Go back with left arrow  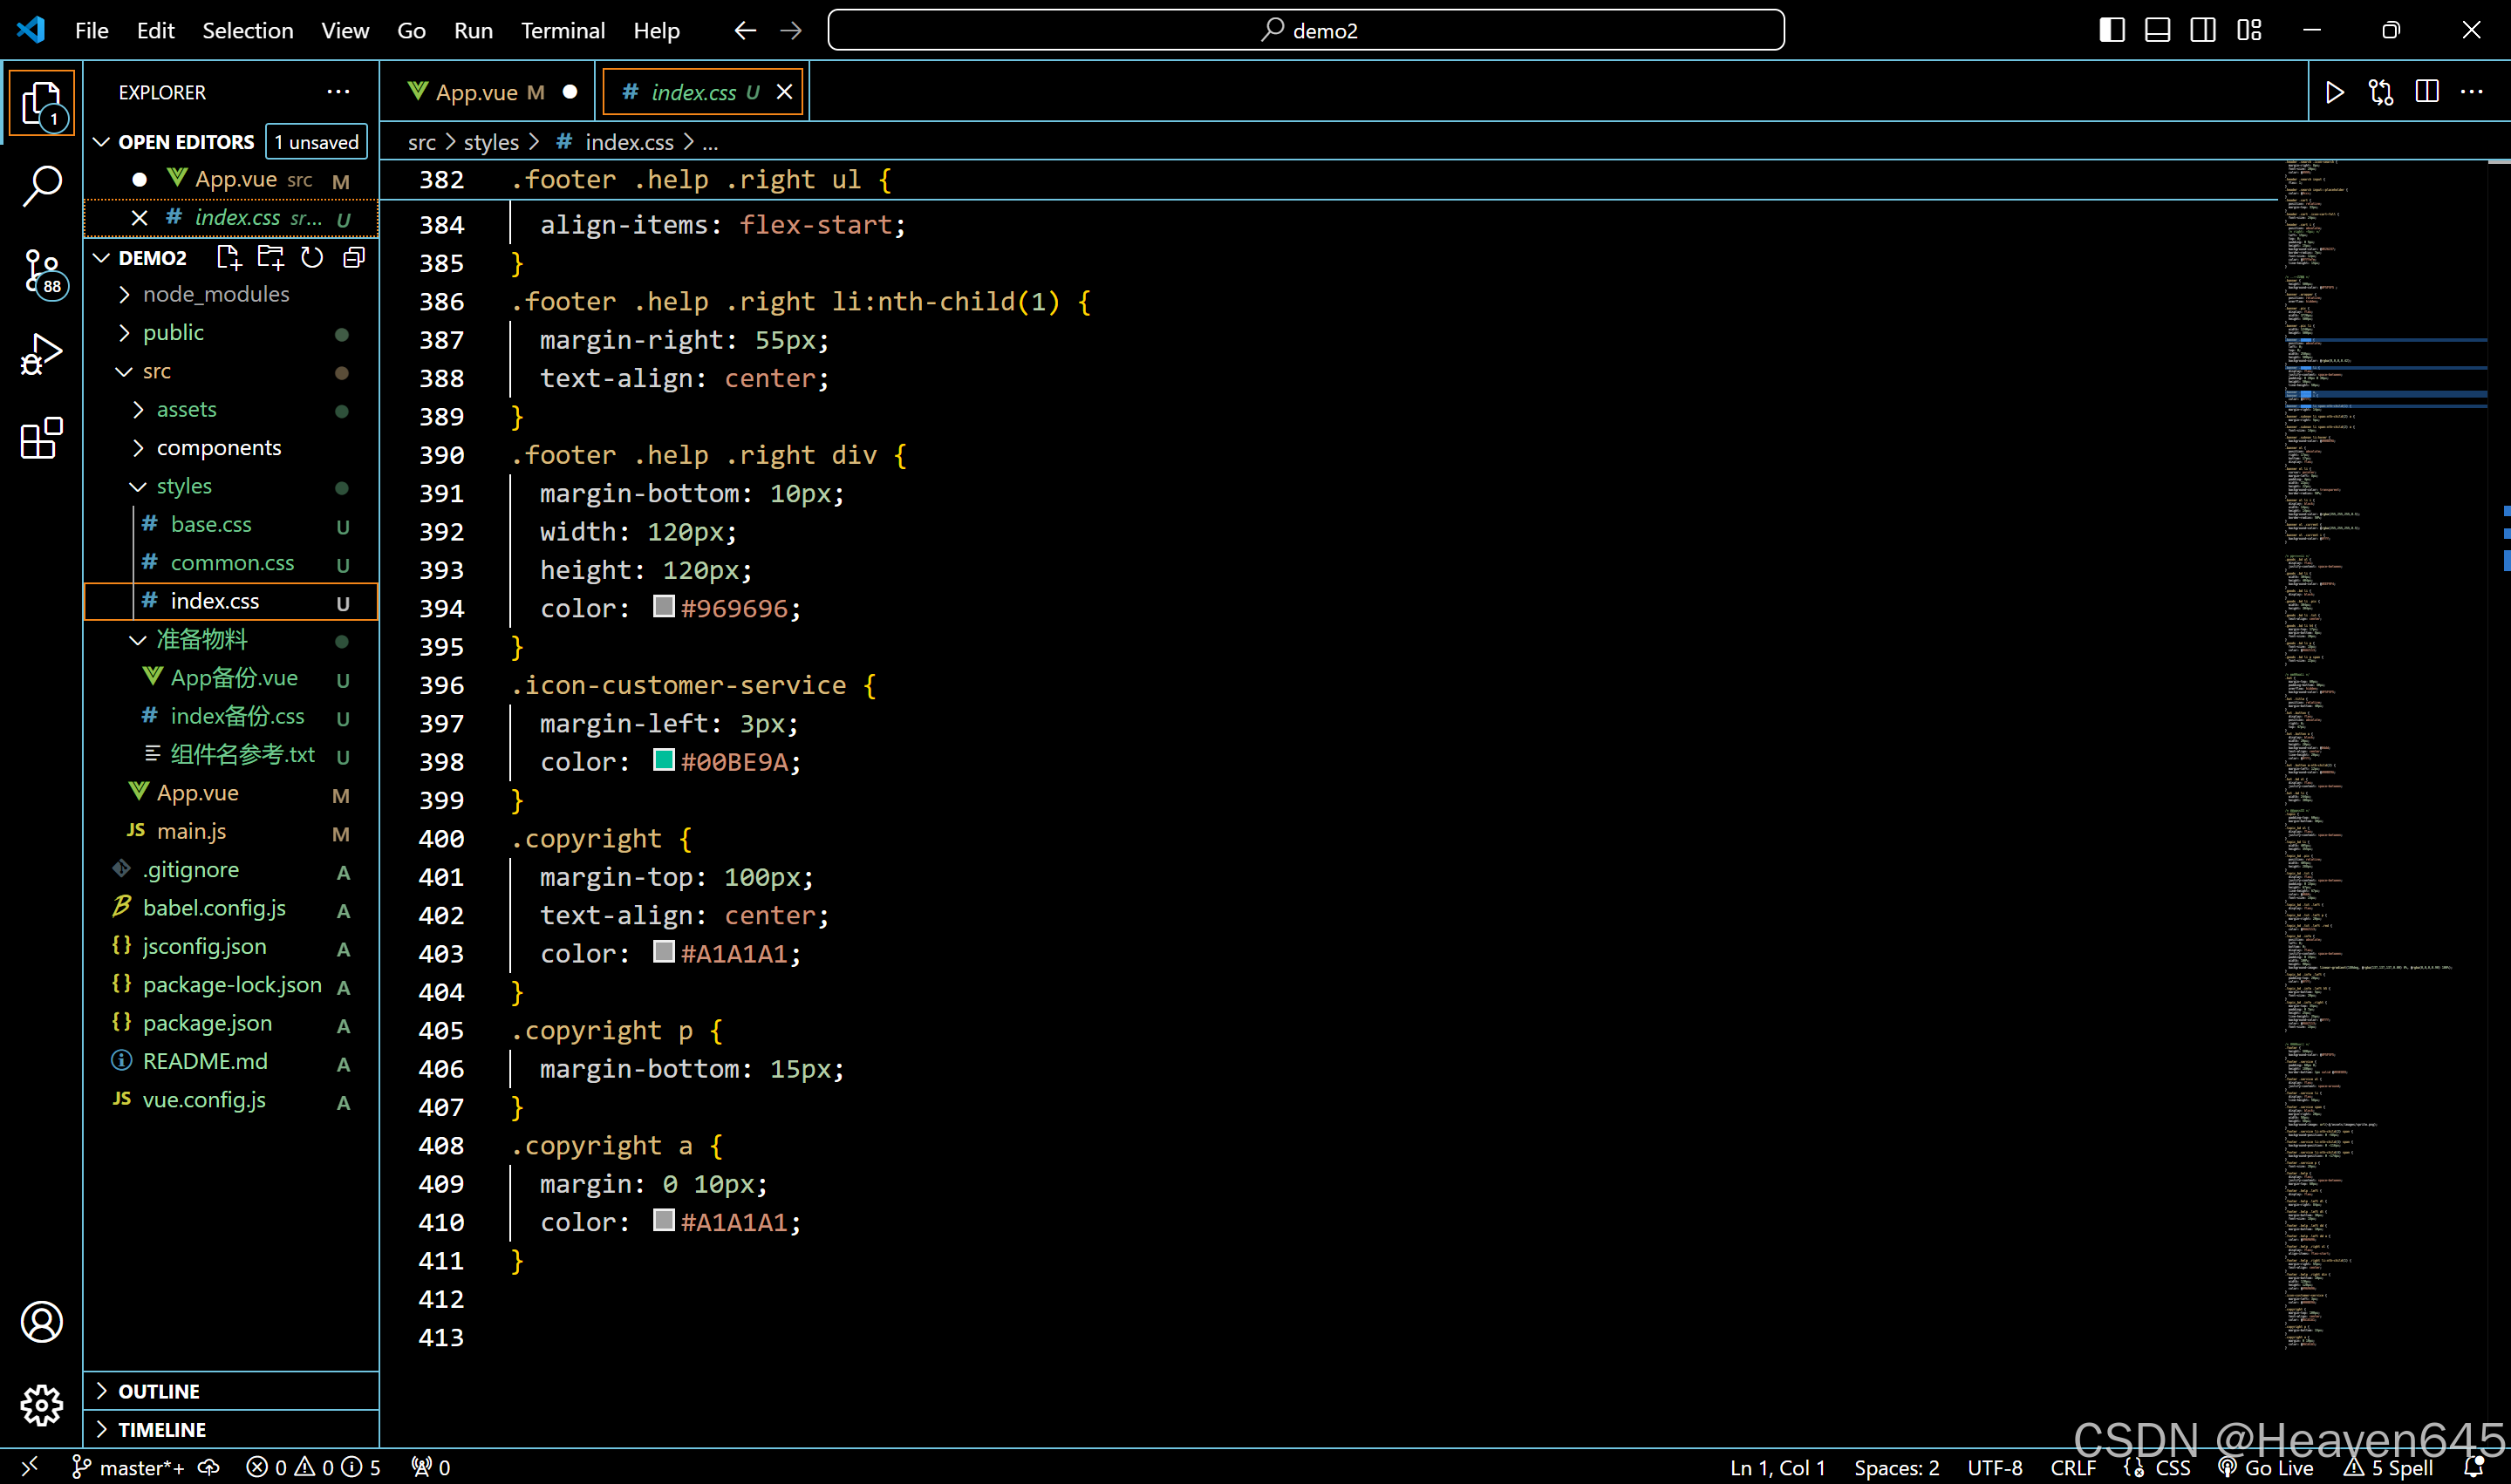click(x=745, y=31)
